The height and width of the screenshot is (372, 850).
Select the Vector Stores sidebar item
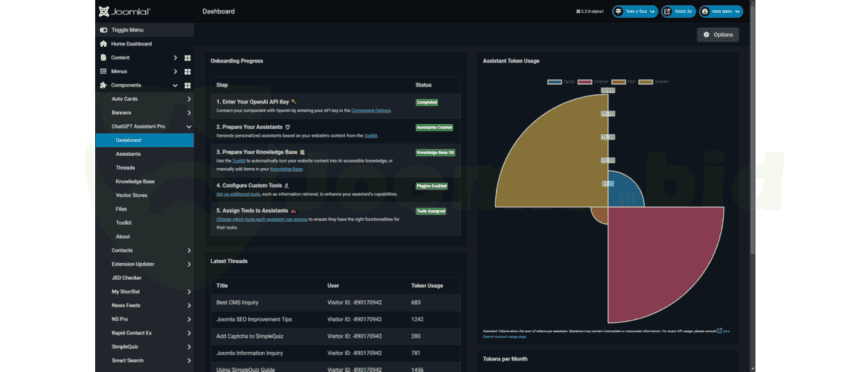[131, 195]
